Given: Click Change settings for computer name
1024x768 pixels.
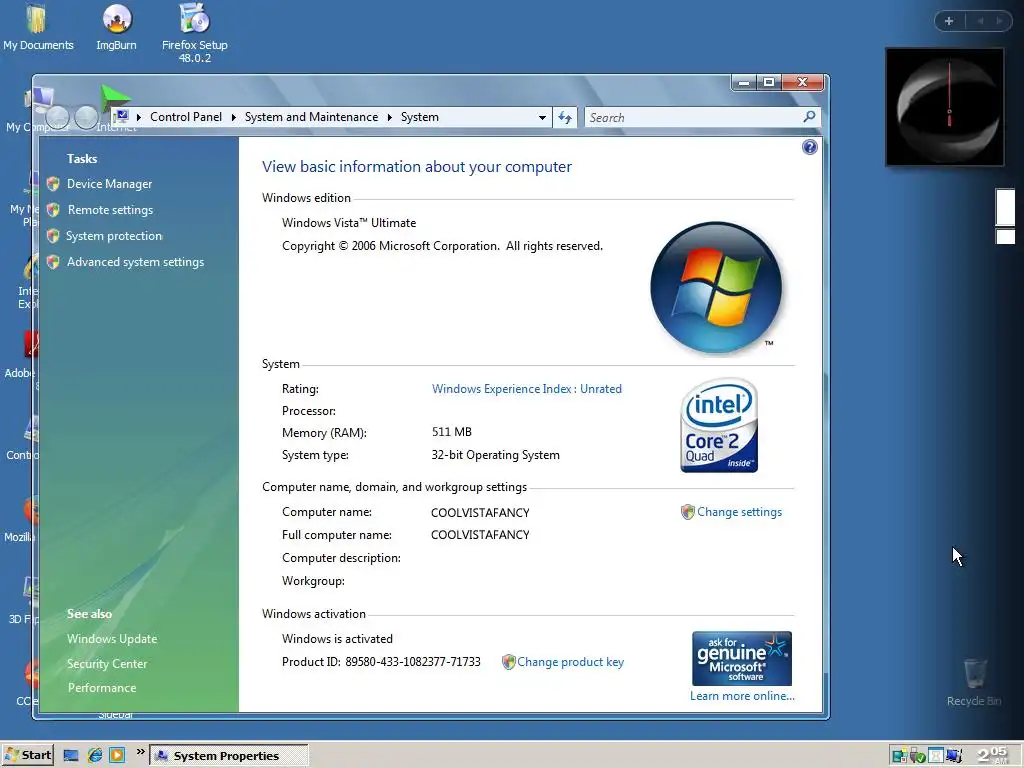Looking at the screenshot, I should [739, 512].
